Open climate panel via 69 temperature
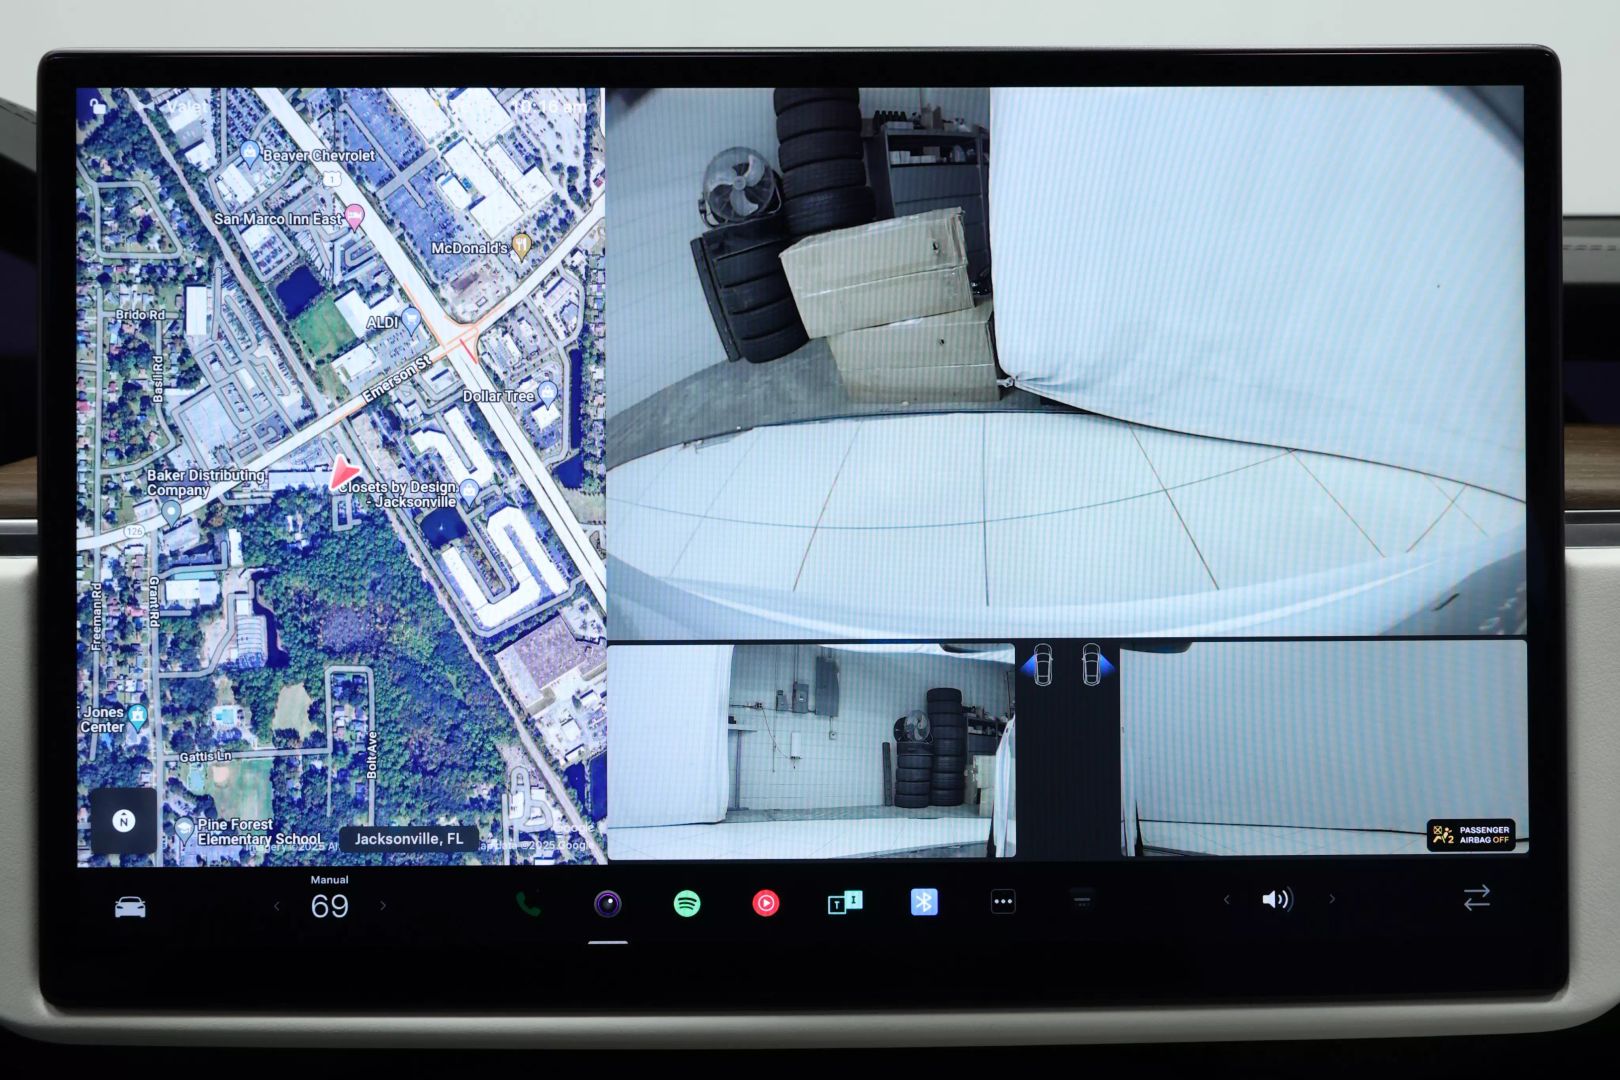 (330, 906)
